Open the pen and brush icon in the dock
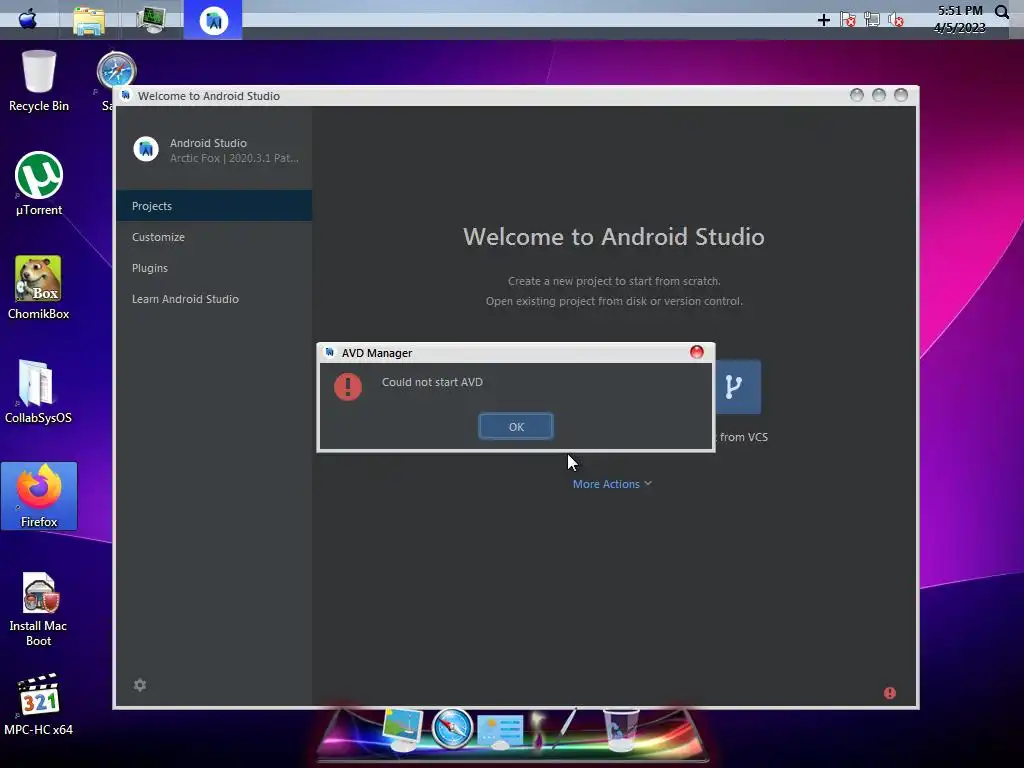This screenshot has height=768, width=1024. click(554, 728)
